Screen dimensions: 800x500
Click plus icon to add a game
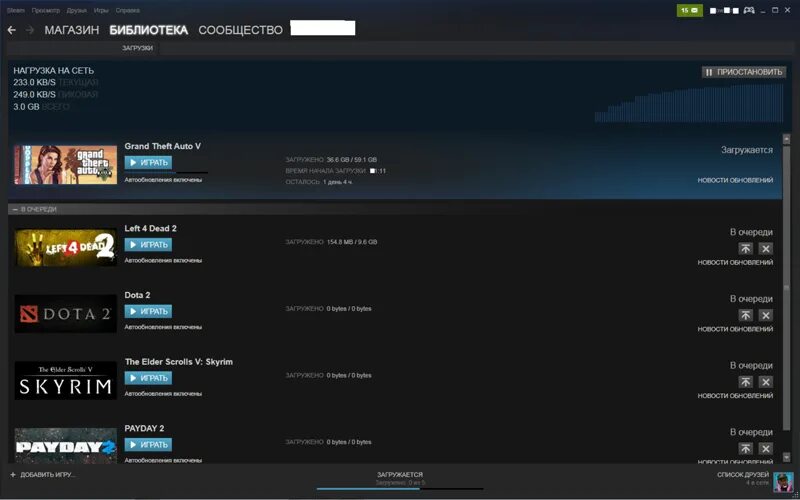[x=13, y=474]
